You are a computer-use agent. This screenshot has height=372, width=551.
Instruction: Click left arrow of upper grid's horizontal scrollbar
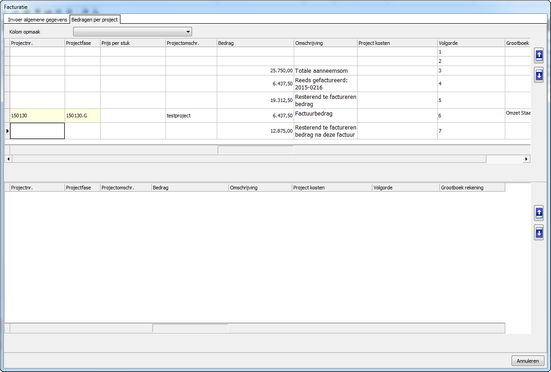pyautogui.click(x=8, y=159)
